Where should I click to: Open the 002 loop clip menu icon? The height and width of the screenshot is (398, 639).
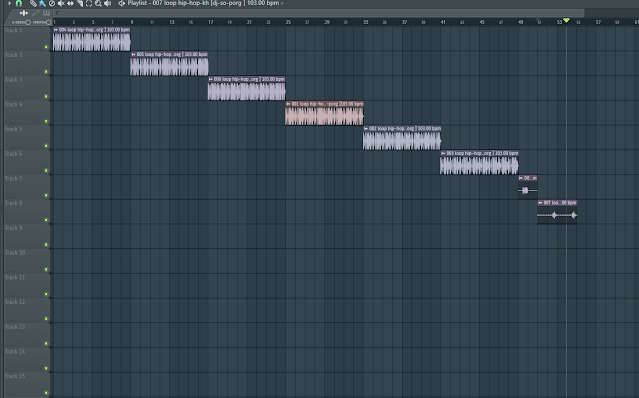click(x=366, y=128)
